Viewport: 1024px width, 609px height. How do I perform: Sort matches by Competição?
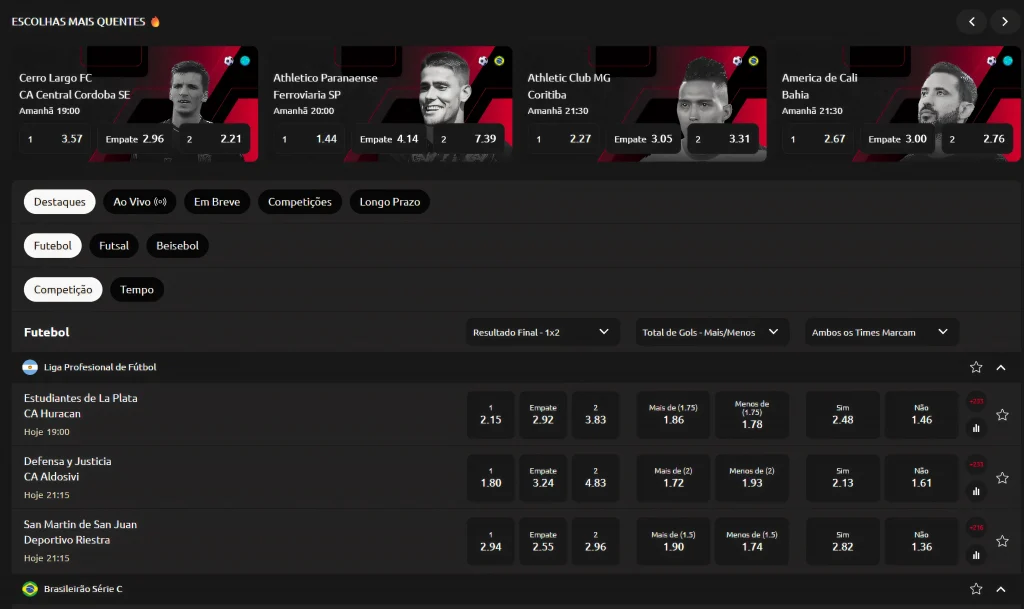coord(63,289)
